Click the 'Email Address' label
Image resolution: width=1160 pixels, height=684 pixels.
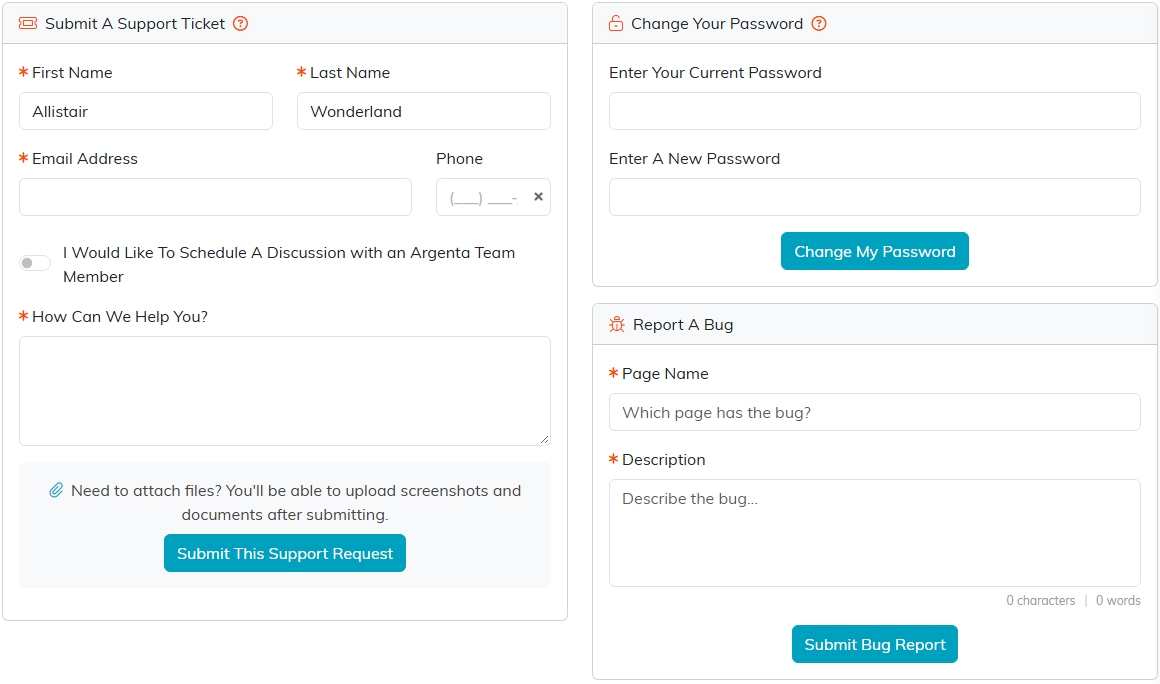[x=84, y=158]
